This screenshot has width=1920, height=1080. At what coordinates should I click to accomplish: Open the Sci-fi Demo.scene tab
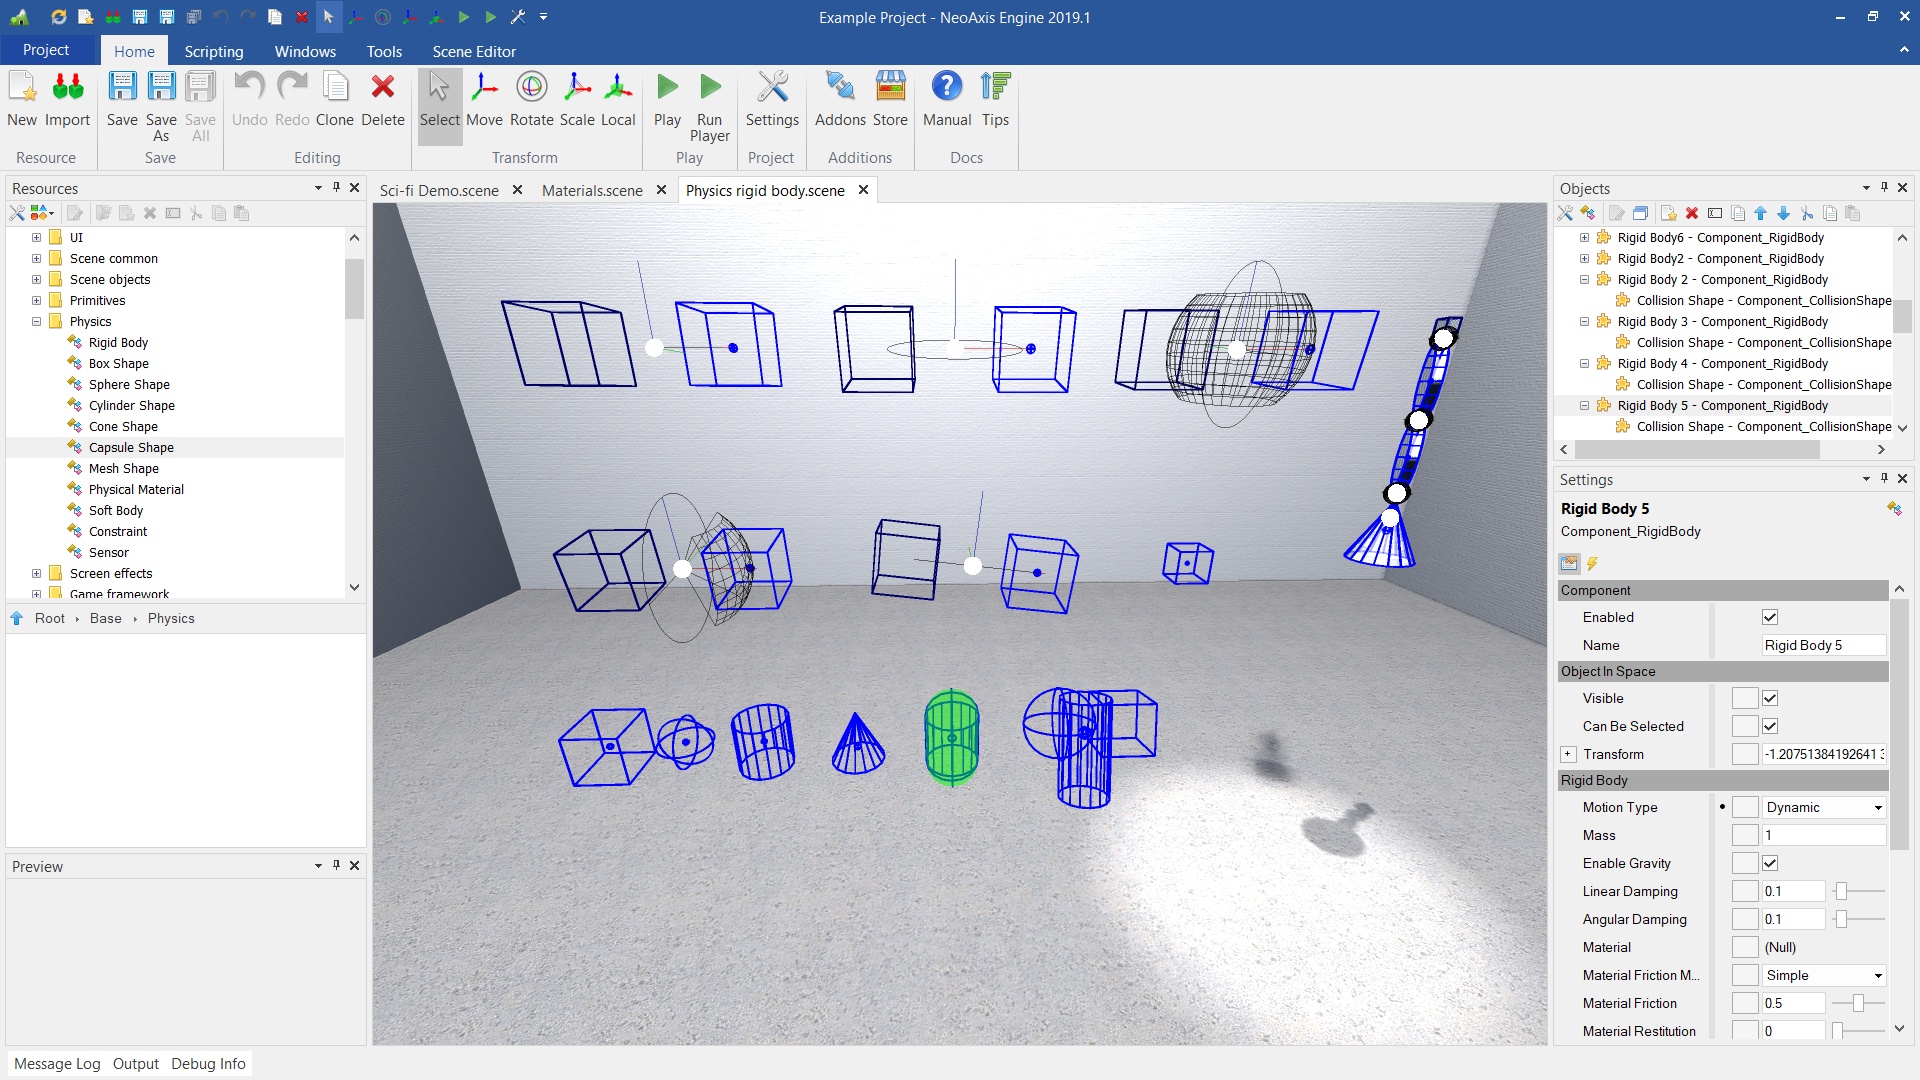(439, 190)
